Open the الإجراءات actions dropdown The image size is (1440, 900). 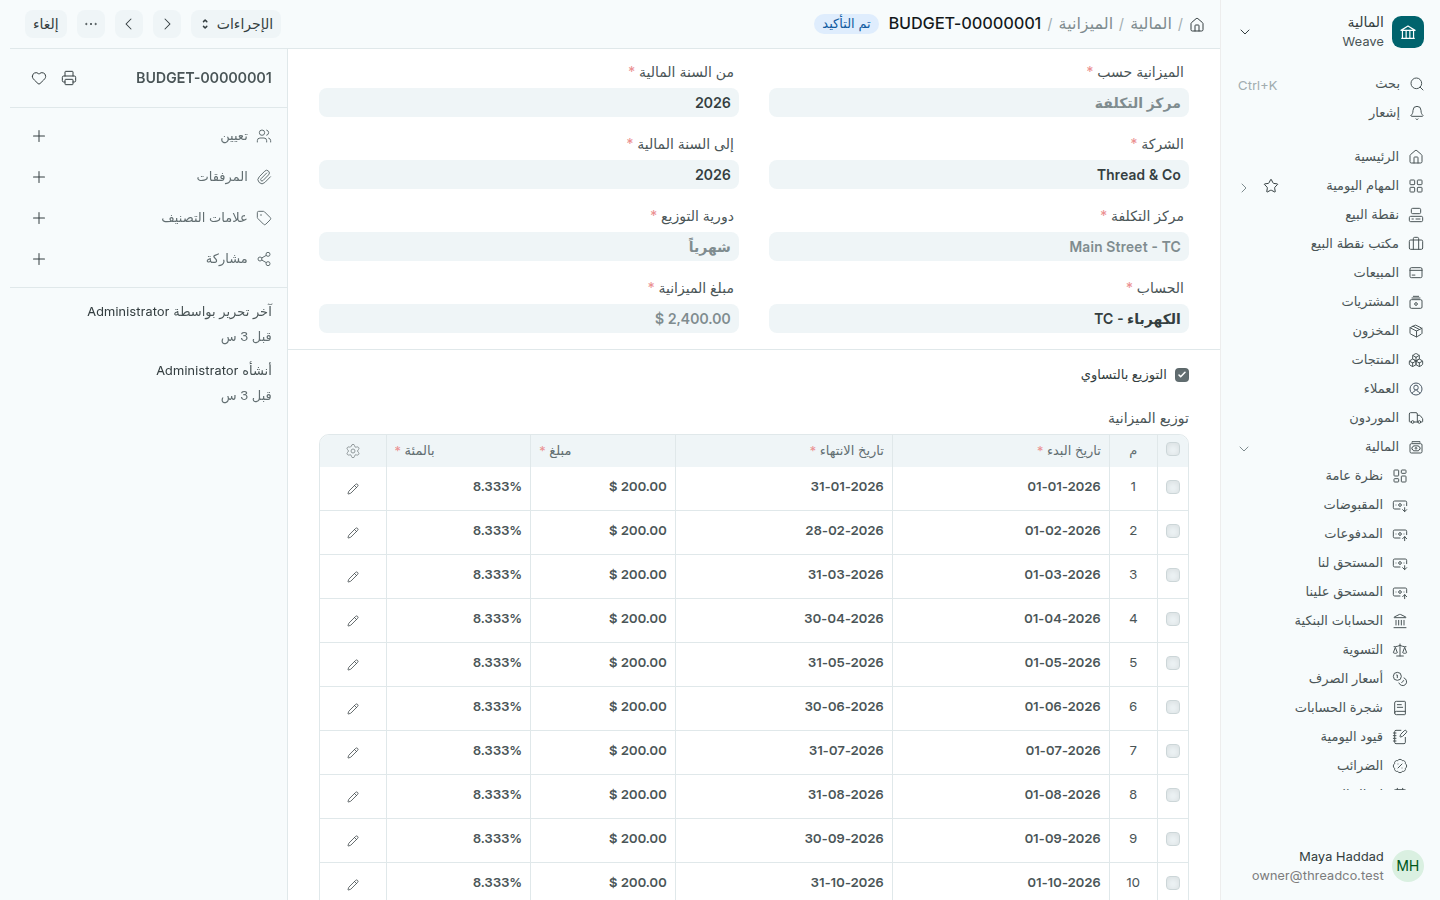[236, 24]
